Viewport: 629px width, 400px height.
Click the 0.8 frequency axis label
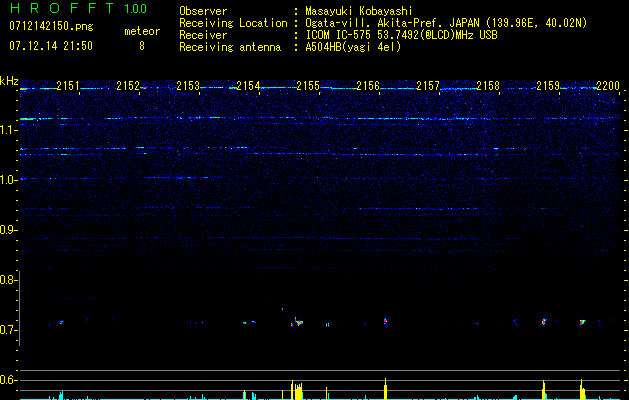tap(8, 280)
